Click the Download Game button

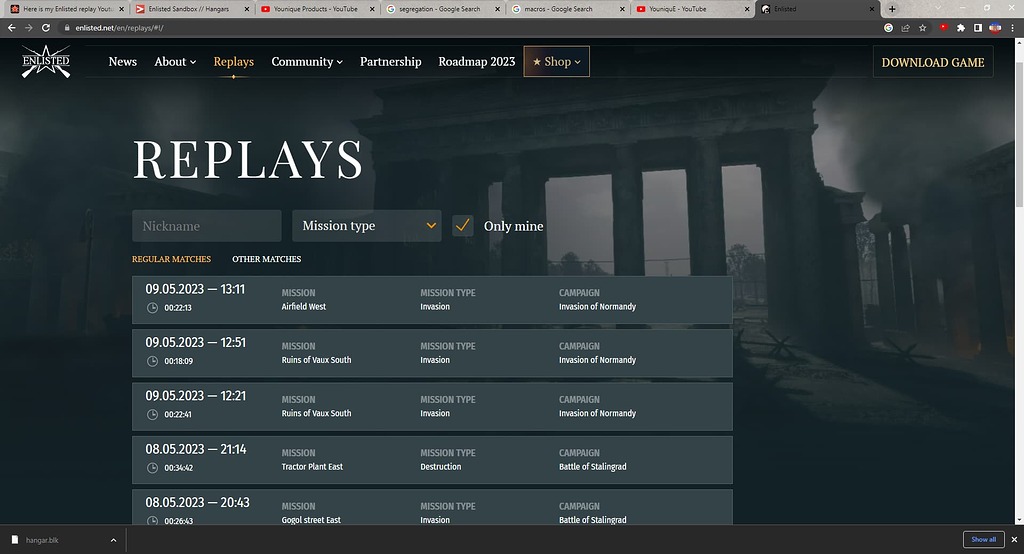pyautogui.click(x=932, y=62)
